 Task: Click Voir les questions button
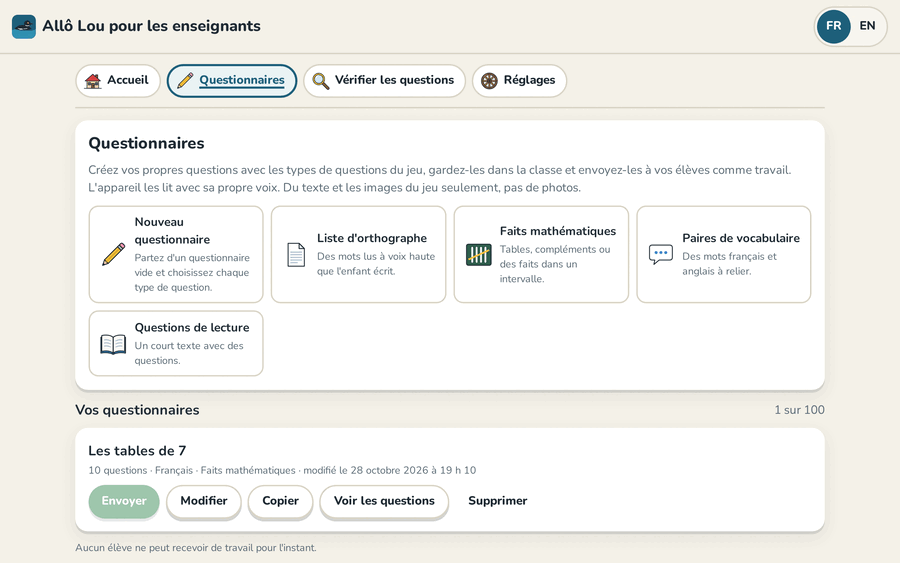tap(384, 501)
